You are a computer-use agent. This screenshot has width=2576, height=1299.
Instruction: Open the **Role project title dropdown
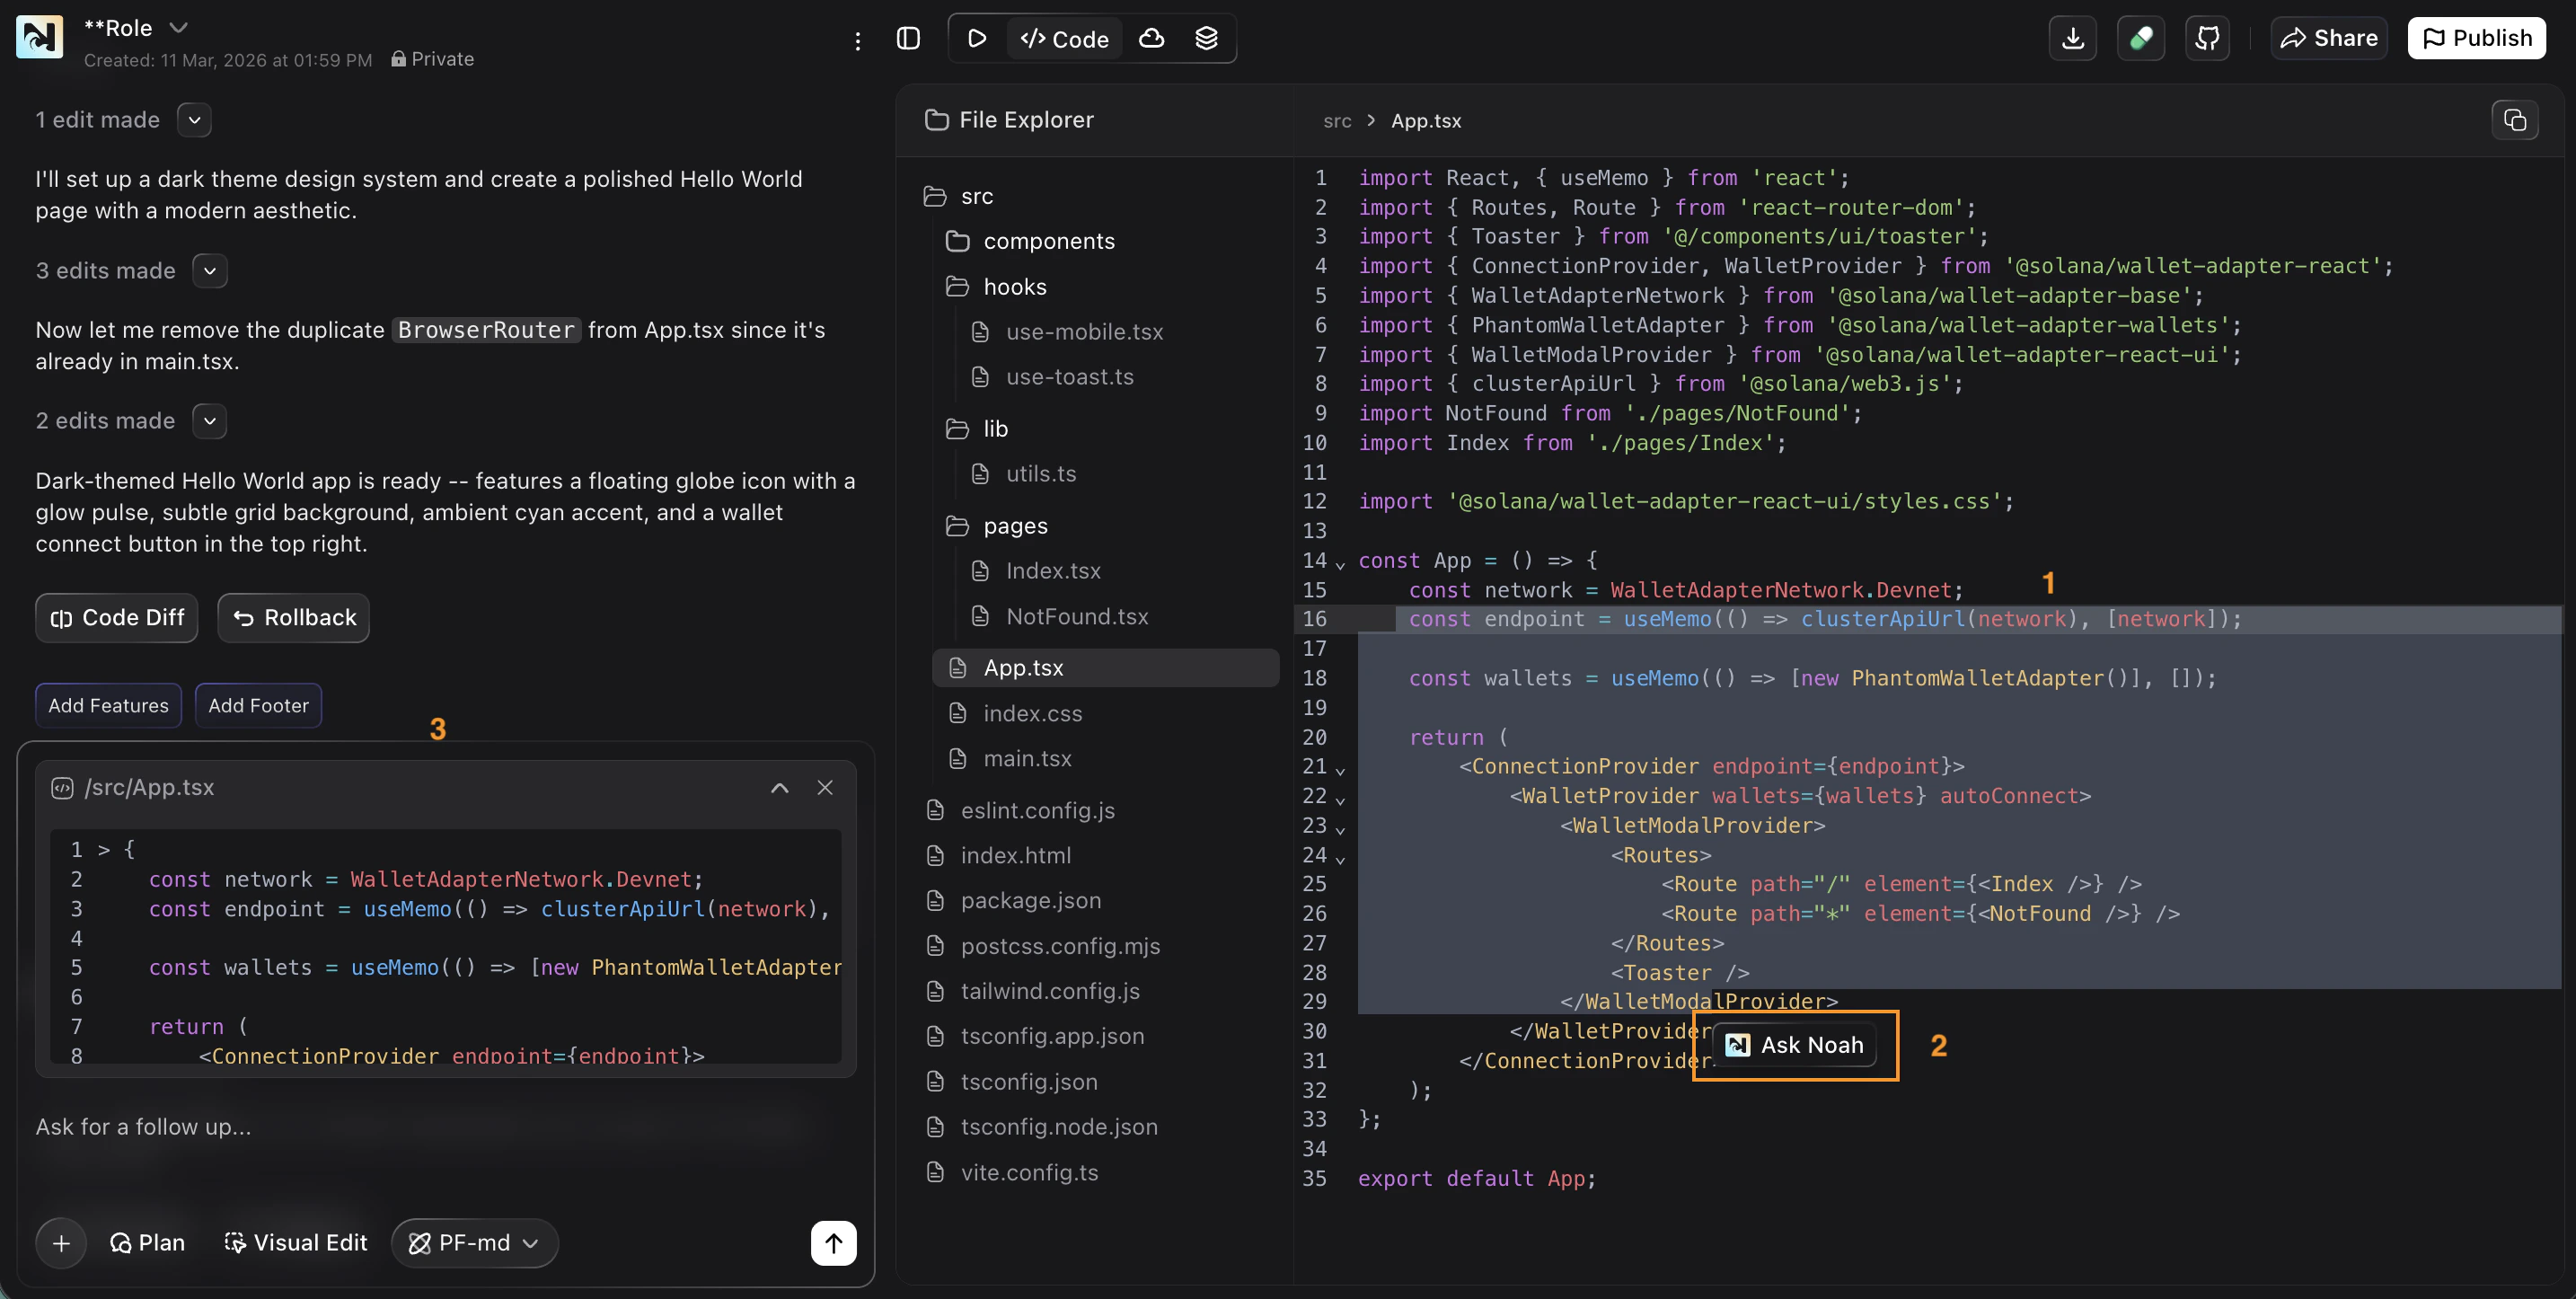click(x=179, y=27)
